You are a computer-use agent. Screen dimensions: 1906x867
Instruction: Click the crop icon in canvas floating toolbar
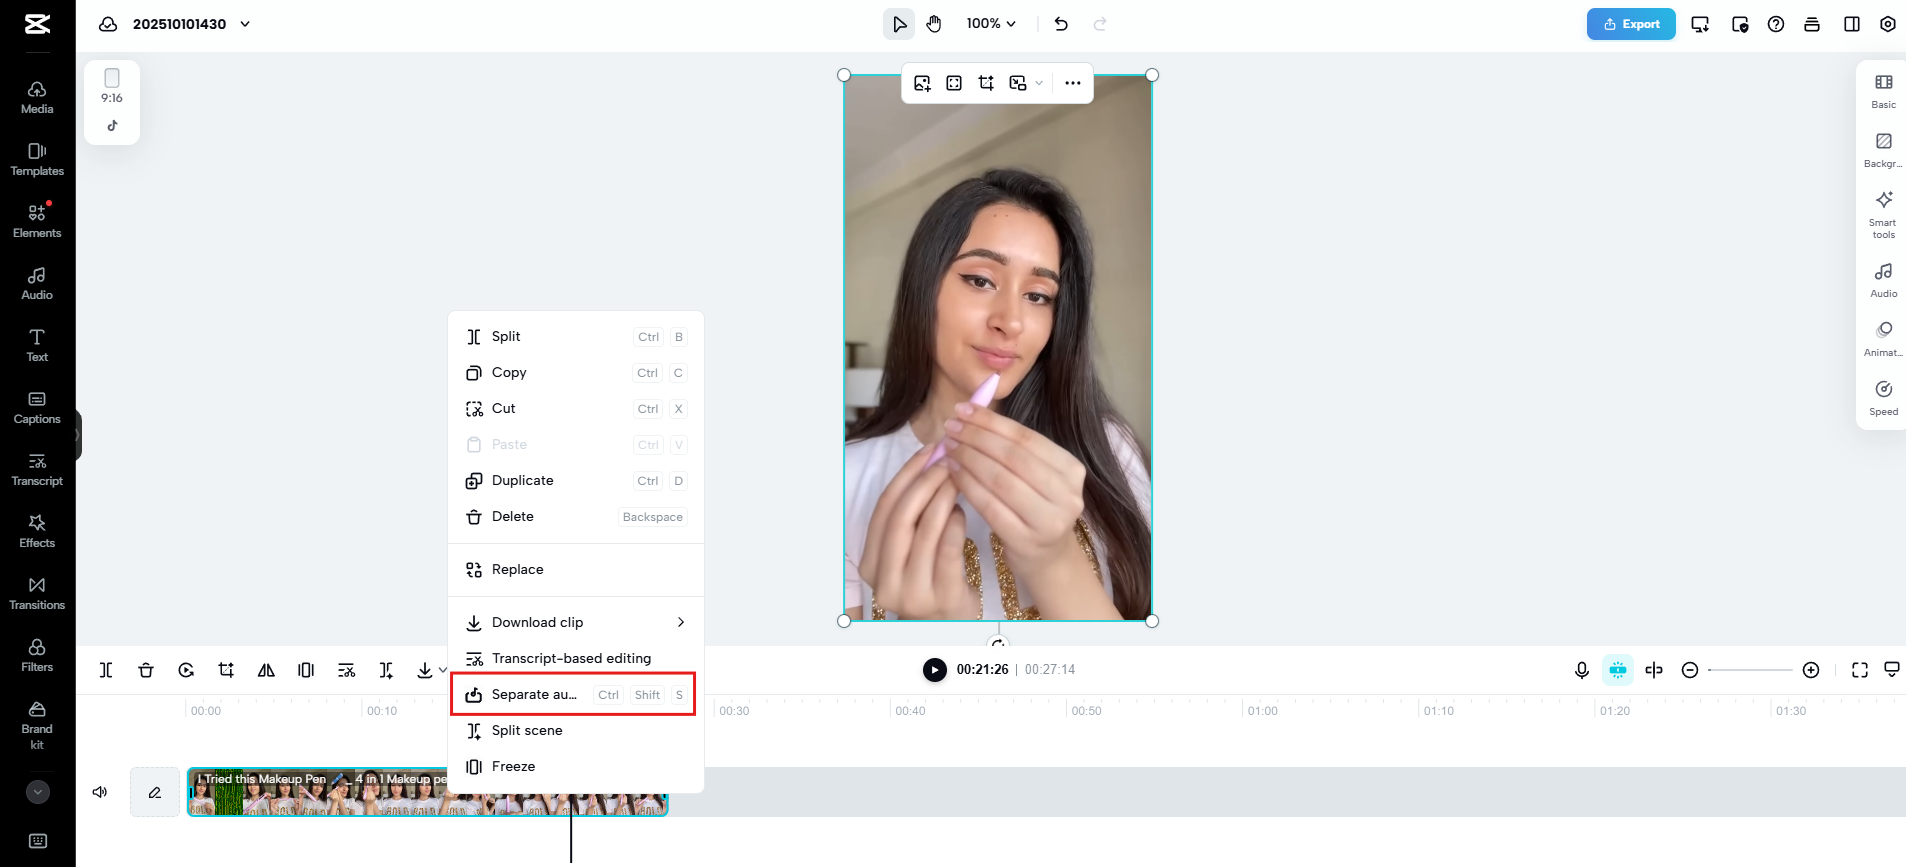[x=986, y=83]
